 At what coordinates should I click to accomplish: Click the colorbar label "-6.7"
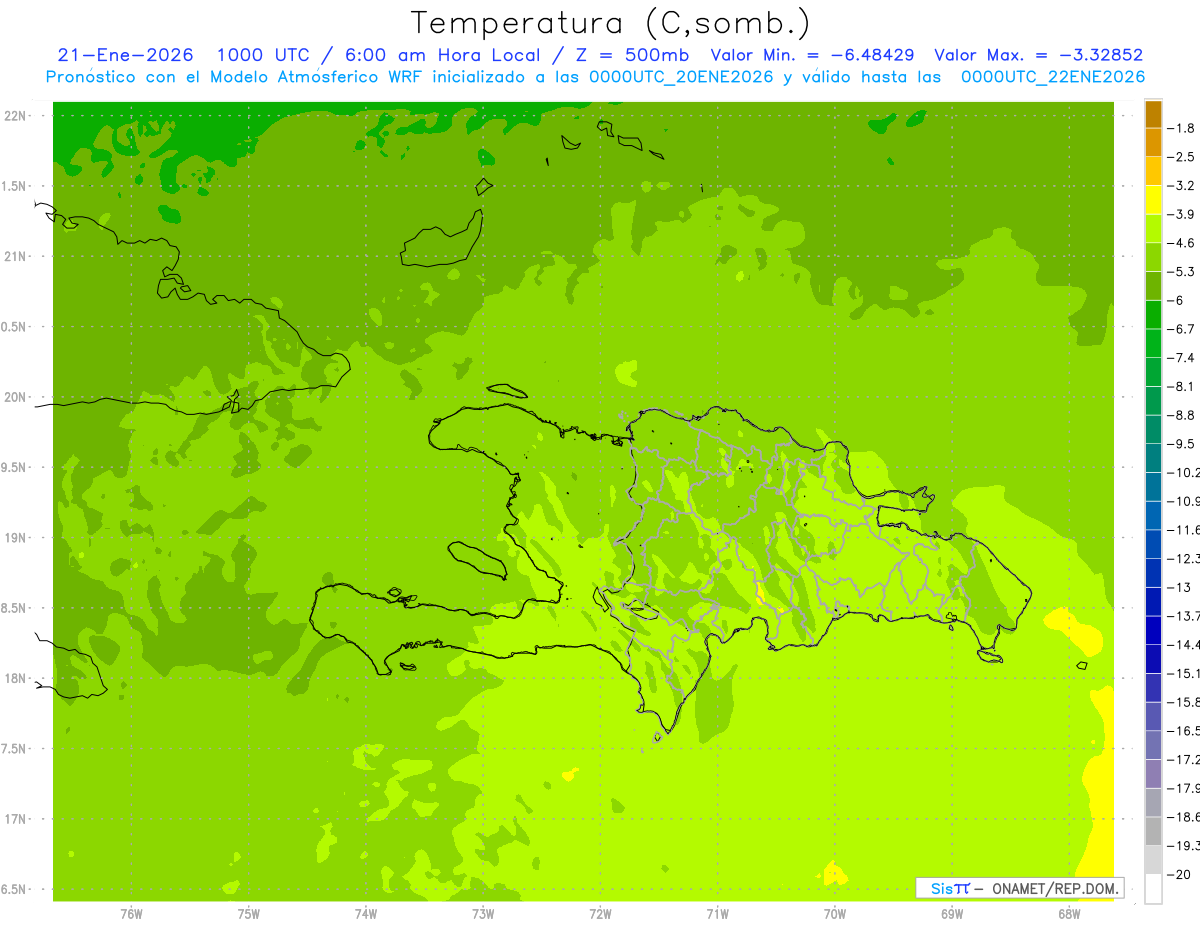tap(1182, 329)
